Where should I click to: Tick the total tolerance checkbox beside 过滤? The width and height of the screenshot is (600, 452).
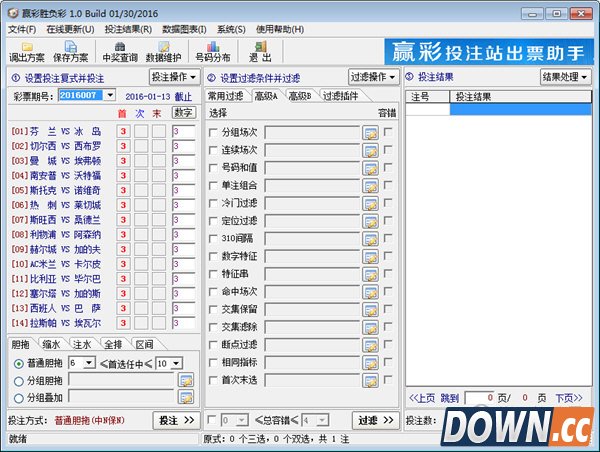(211, 420)
